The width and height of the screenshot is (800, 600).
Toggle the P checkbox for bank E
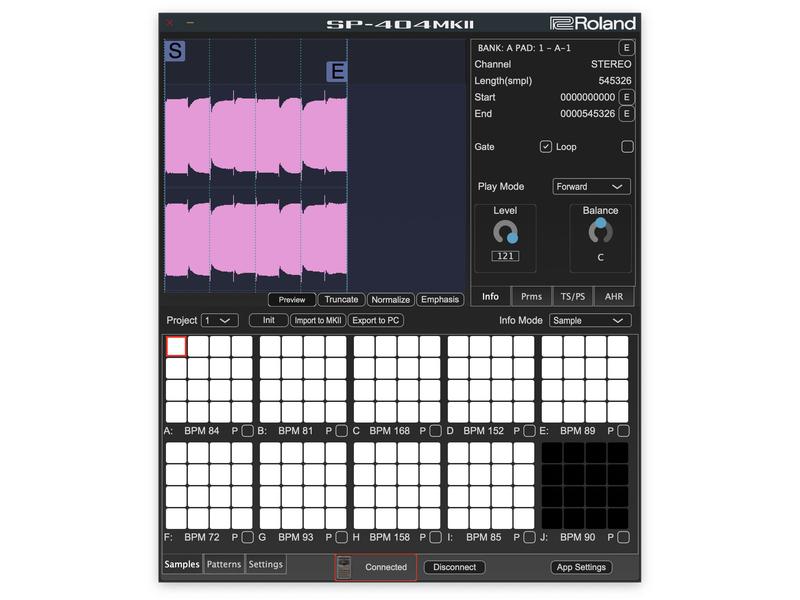[623, 431]
